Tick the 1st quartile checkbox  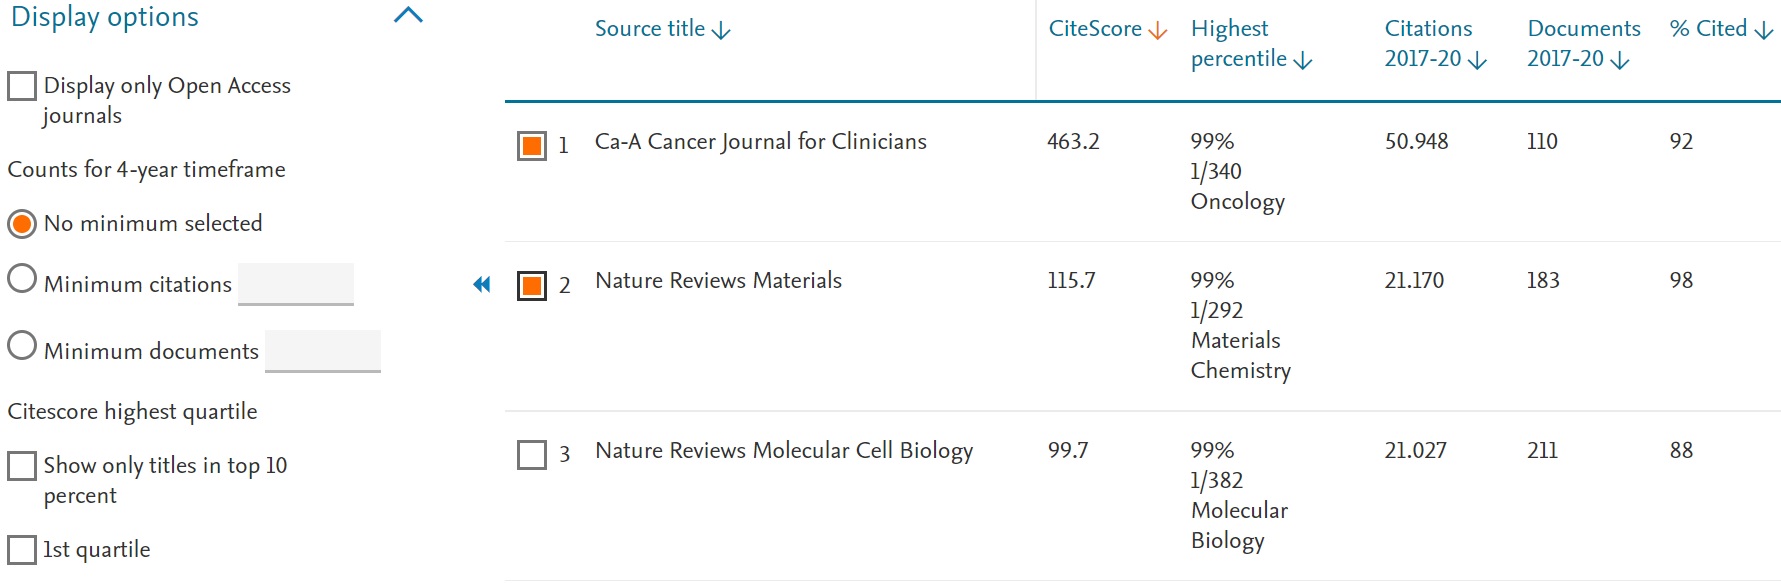click(x=22, y=550)
